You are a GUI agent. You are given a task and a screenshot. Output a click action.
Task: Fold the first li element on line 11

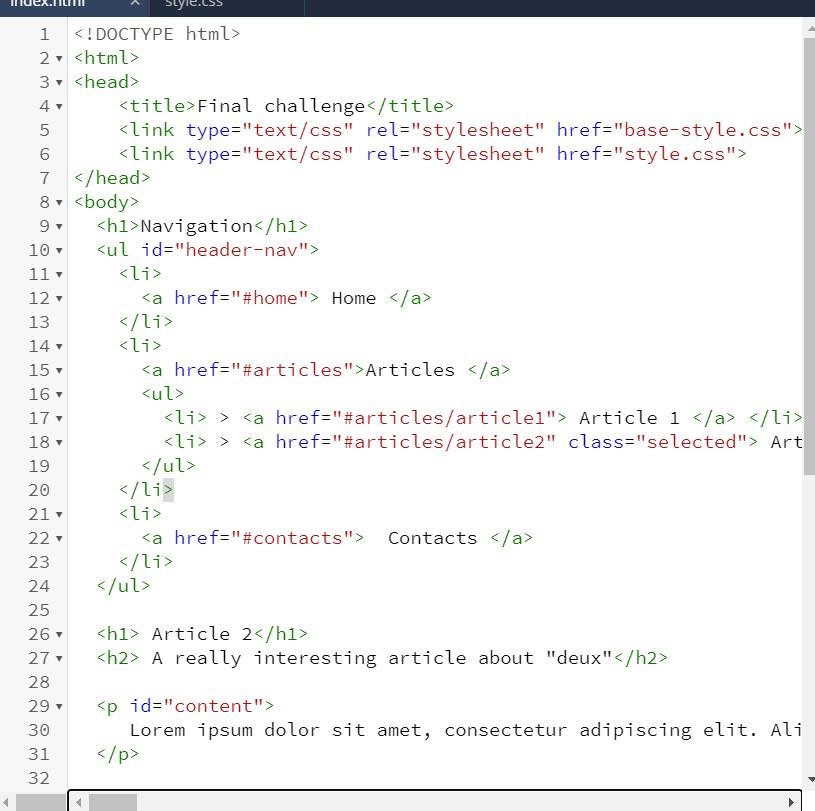tap(58, 273)
